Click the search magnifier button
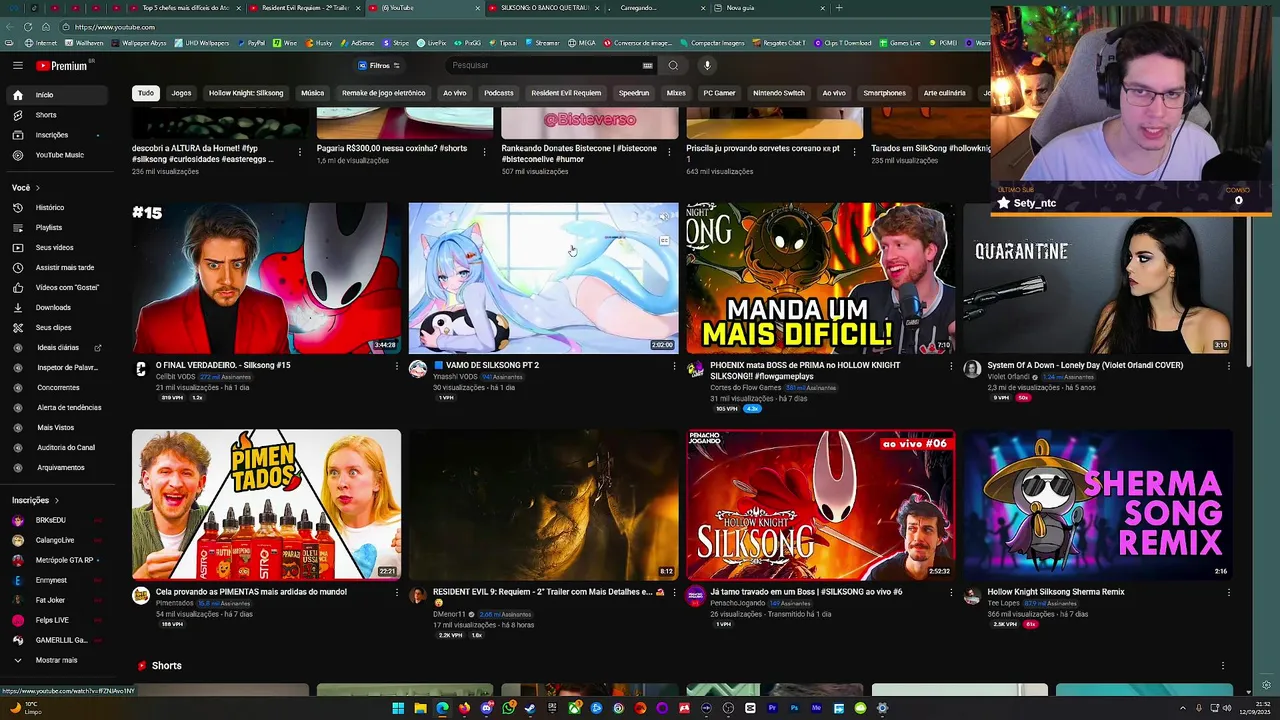Screen dimensions: 1280x720 tap(673, 65)
